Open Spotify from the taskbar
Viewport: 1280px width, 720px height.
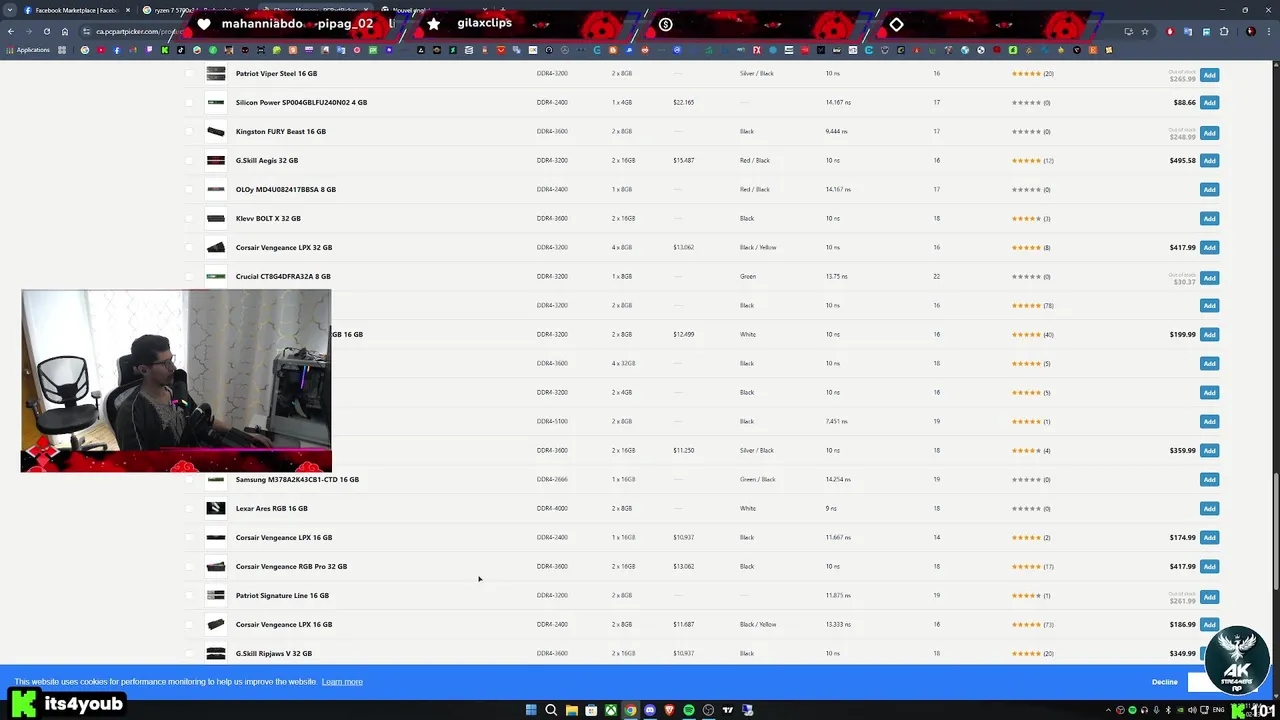(689, 710)
